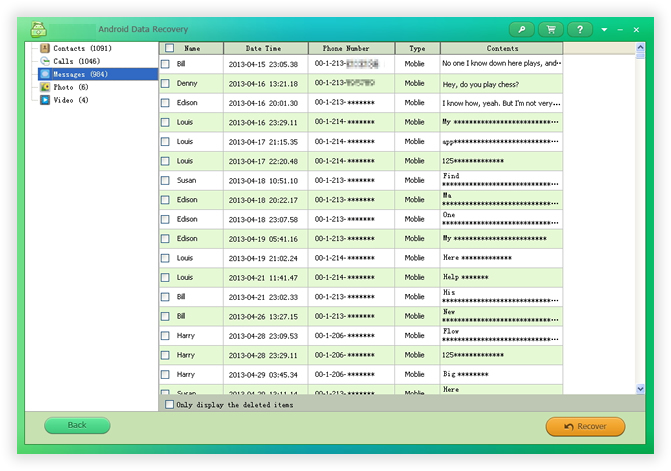Check the Harry 2013-04-29 03:45.34 checkbox
Screen dimensions: 671x471
[x=165, y=375]
